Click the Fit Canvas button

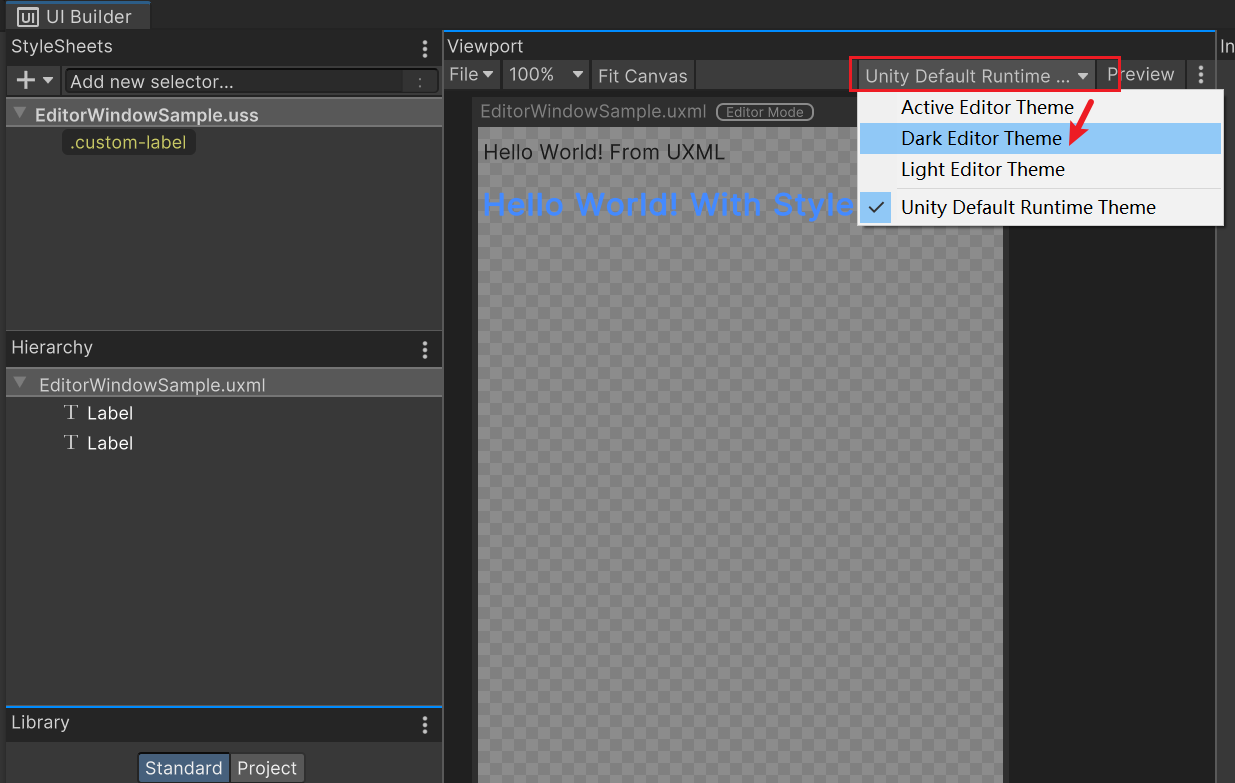click(642, 75)
